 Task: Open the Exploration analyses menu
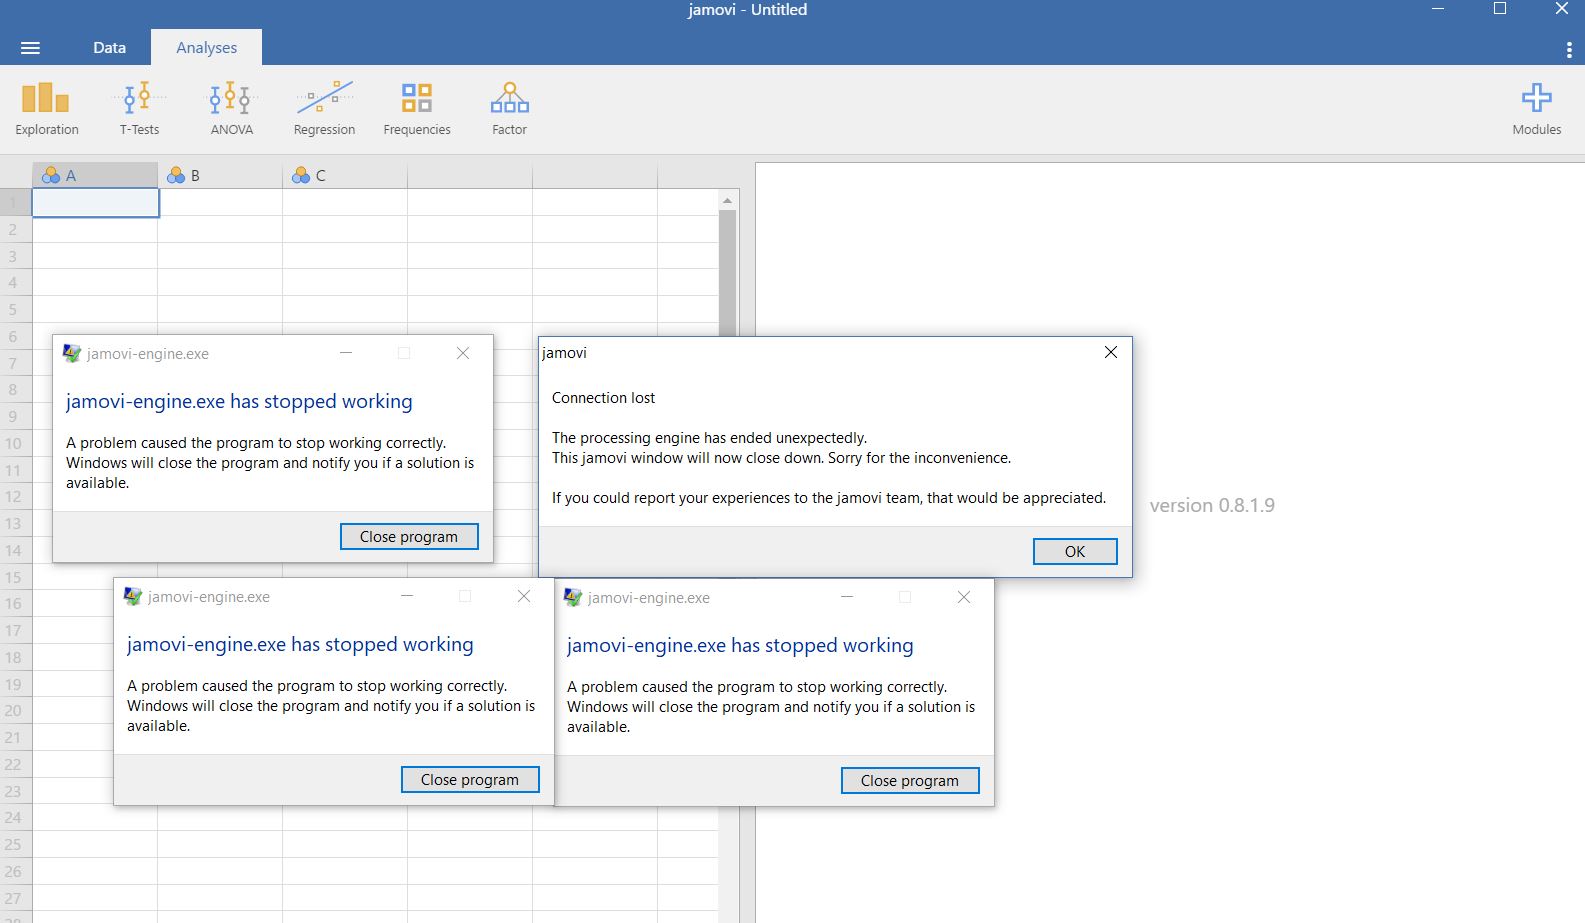click(46, 108)
